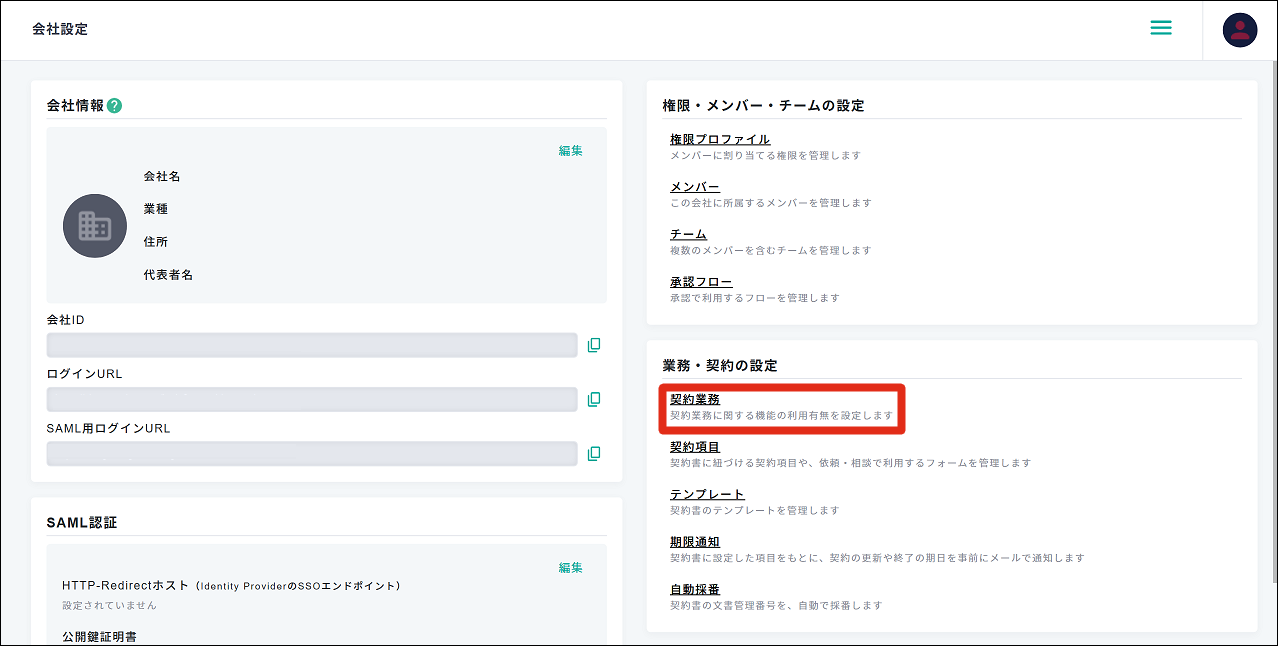
Task: Click the ログインURL field
Action: 312,399
